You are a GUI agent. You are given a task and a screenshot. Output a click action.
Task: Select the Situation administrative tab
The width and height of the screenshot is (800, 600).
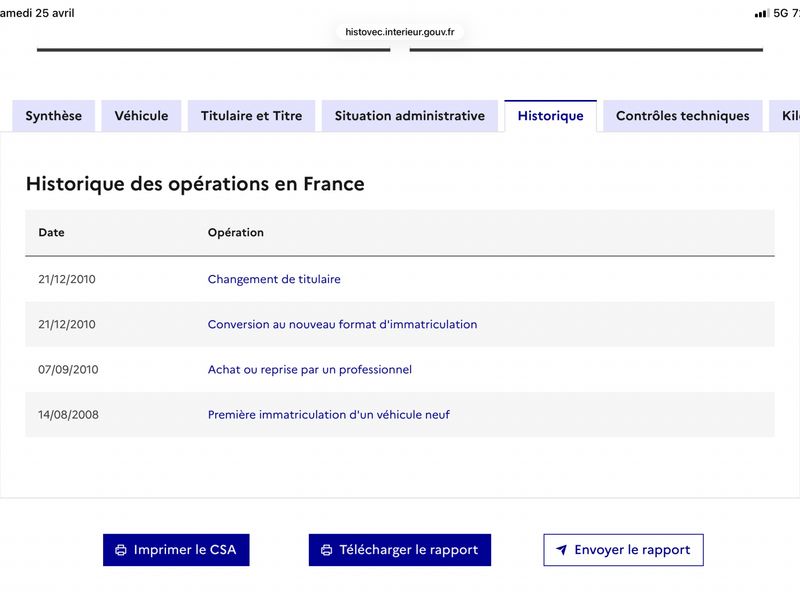click(410, 116)
